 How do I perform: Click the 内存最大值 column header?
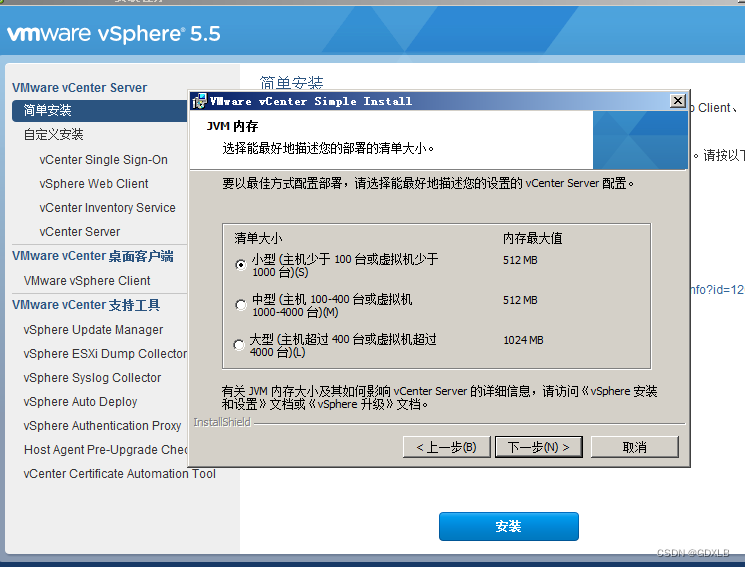coord(532,238)
